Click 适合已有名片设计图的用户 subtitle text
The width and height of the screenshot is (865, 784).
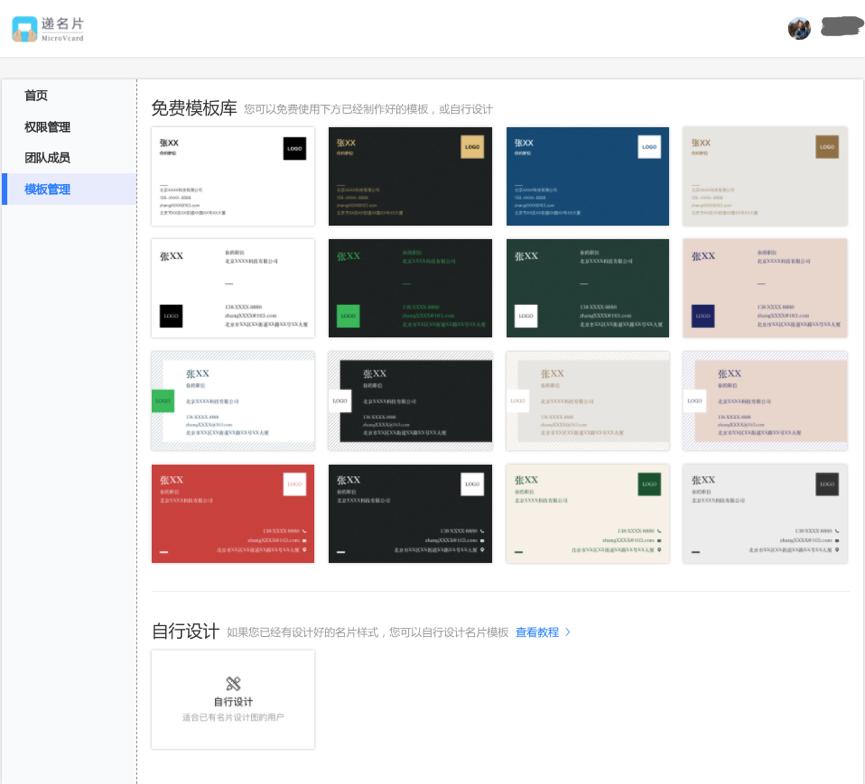coord(233,717)
